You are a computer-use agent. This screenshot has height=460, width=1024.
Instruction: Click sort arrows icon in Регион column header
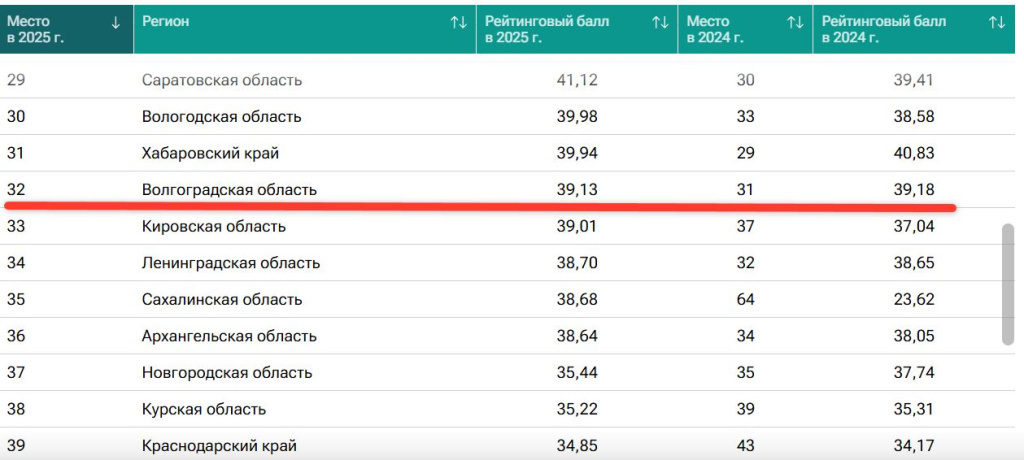(458, 22)
